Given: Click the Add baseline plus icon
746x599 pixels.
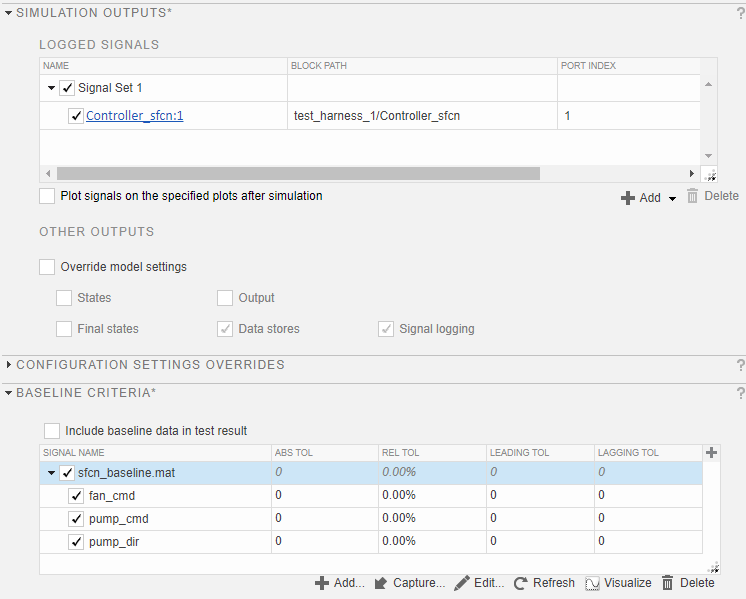Looking at the screenshot, I should pos(322,583).
